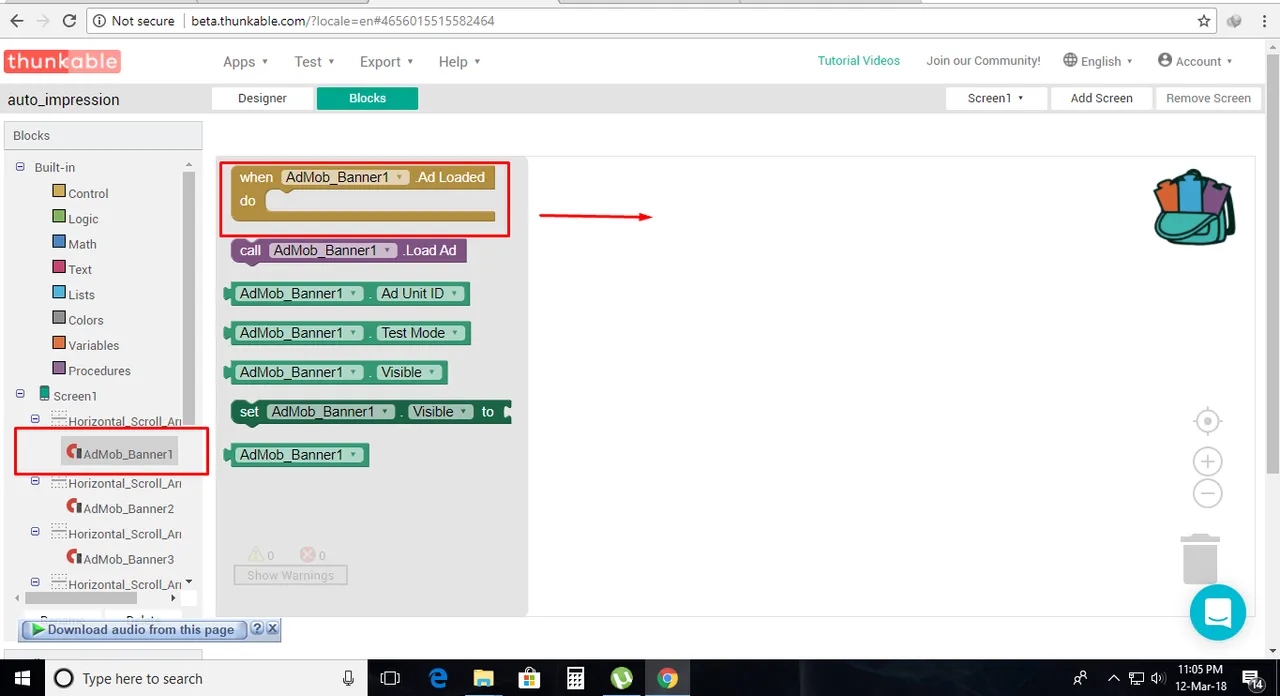Click the Add Screen button
The height and width of the screenshot is (696, 1280).
(x=1101, y=98)
